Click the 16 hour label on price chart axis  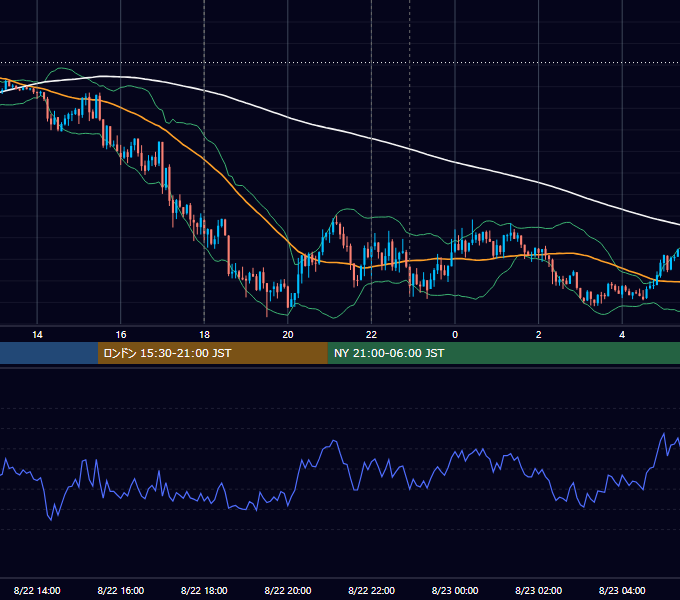[x=121, y=335]
